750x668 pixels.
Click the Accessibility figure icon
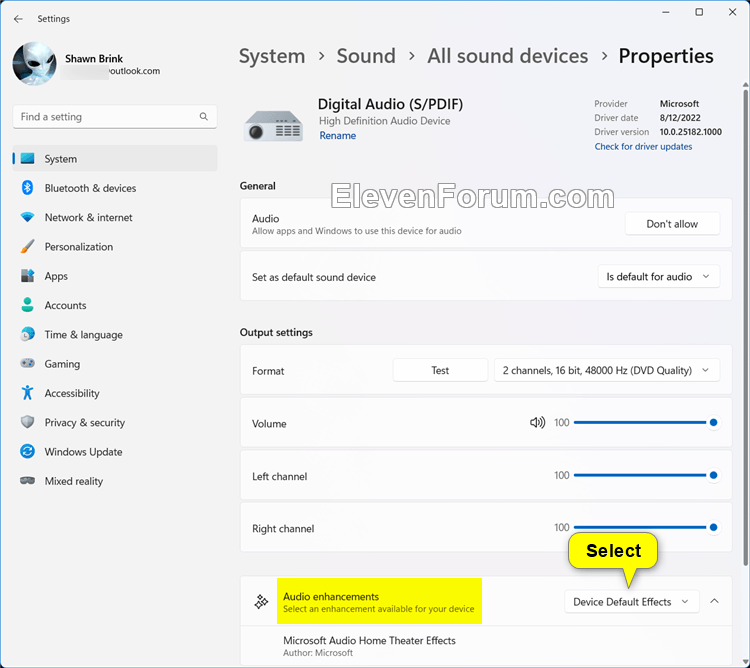point(27,393)
